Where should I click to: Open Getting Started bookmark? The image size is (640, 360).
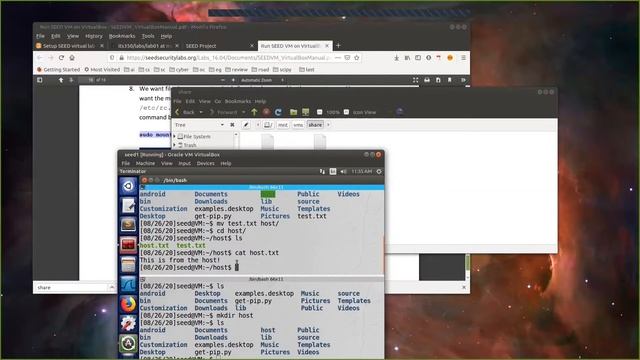58,70
